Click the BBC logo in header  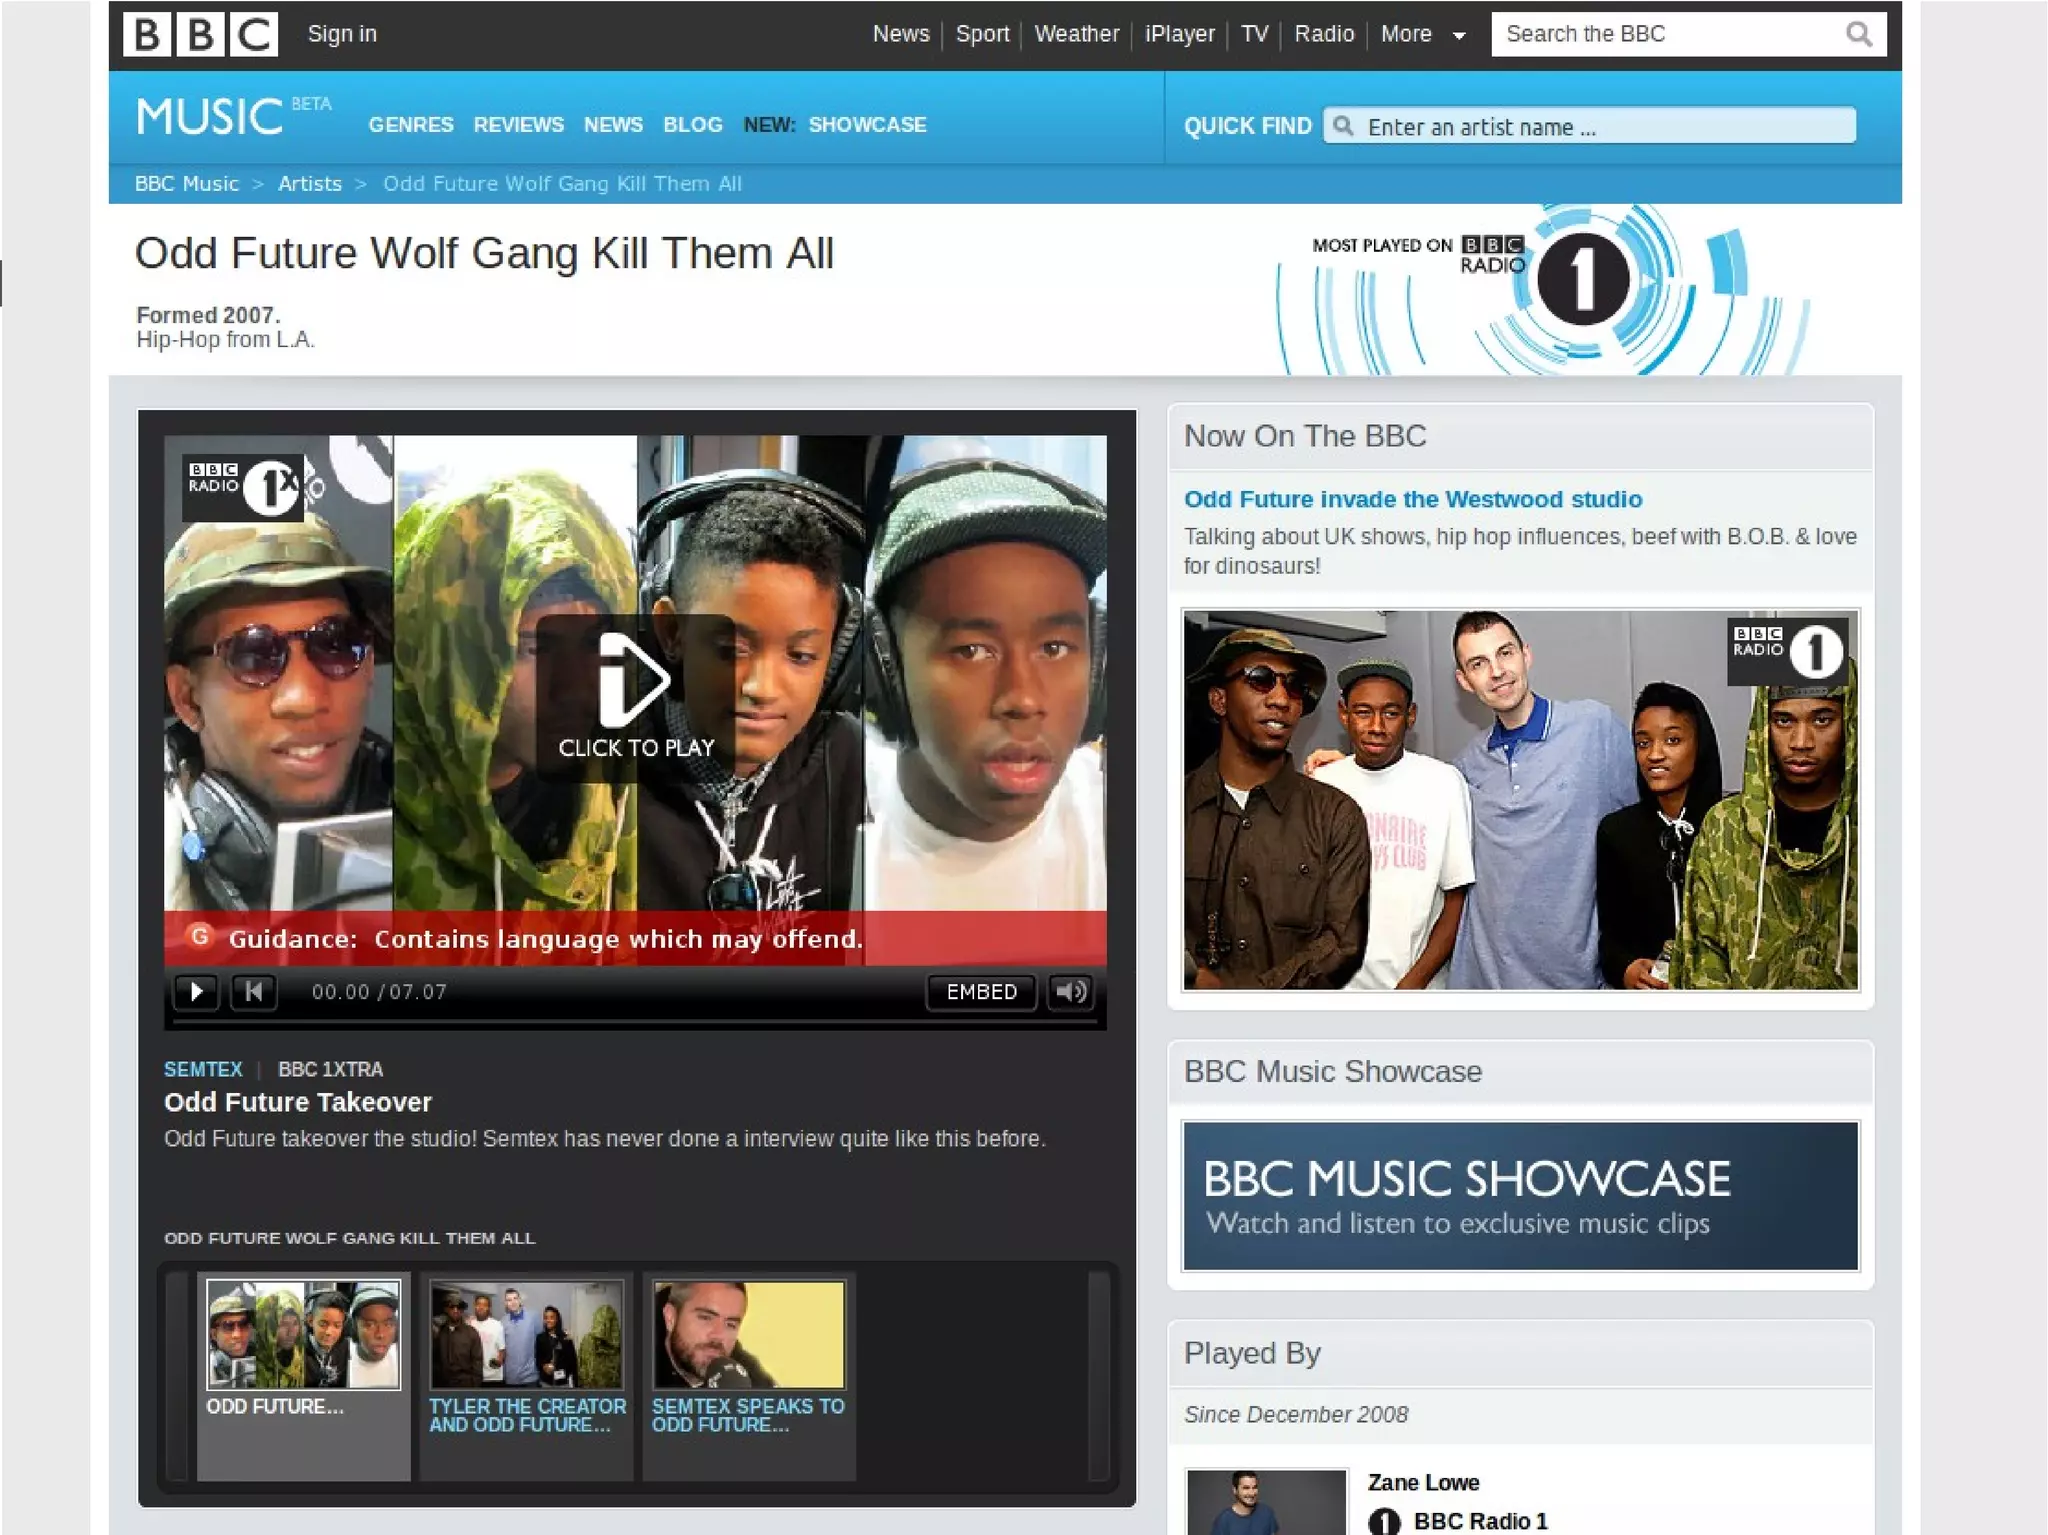(200, 34)
